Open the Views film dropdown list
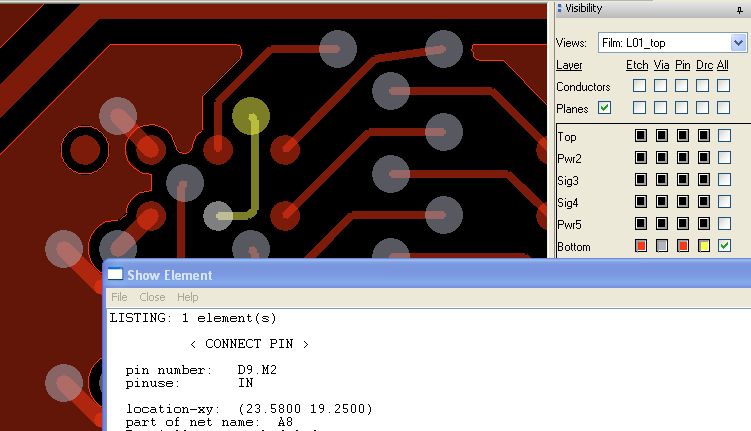751x431 pixels. 738,43
